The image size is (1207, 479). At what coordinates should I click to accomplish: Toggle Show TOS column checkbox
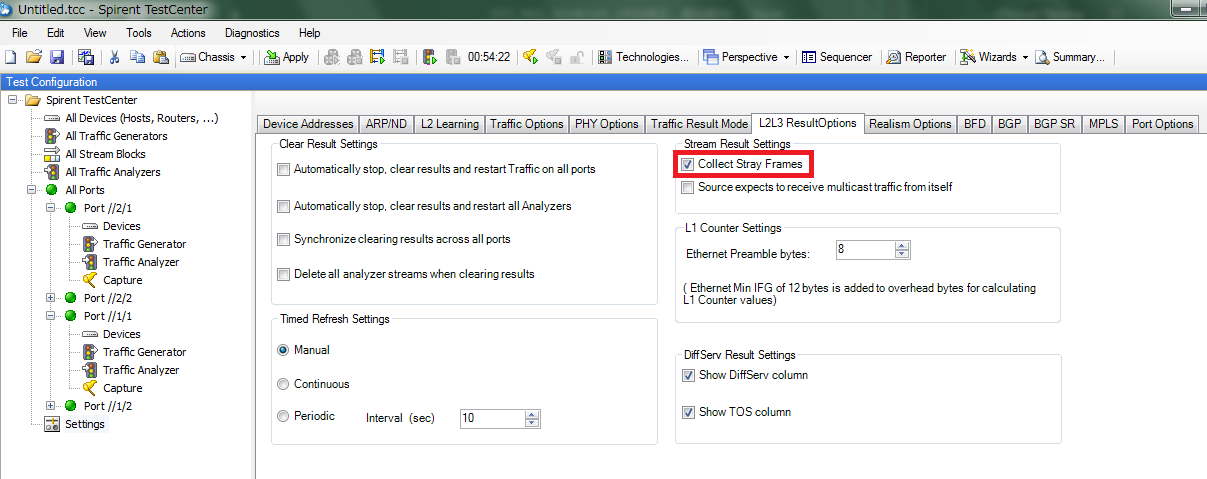pos(688,411)
